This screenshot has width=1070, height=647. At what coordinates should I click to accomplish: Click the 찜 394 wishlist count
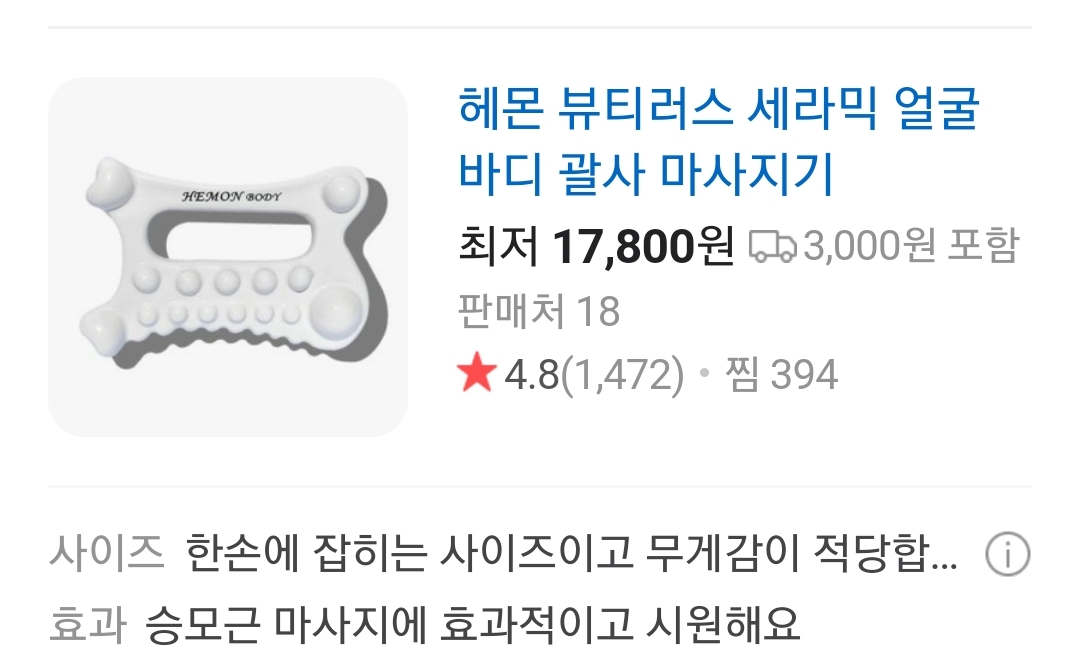tap(781, 374)
